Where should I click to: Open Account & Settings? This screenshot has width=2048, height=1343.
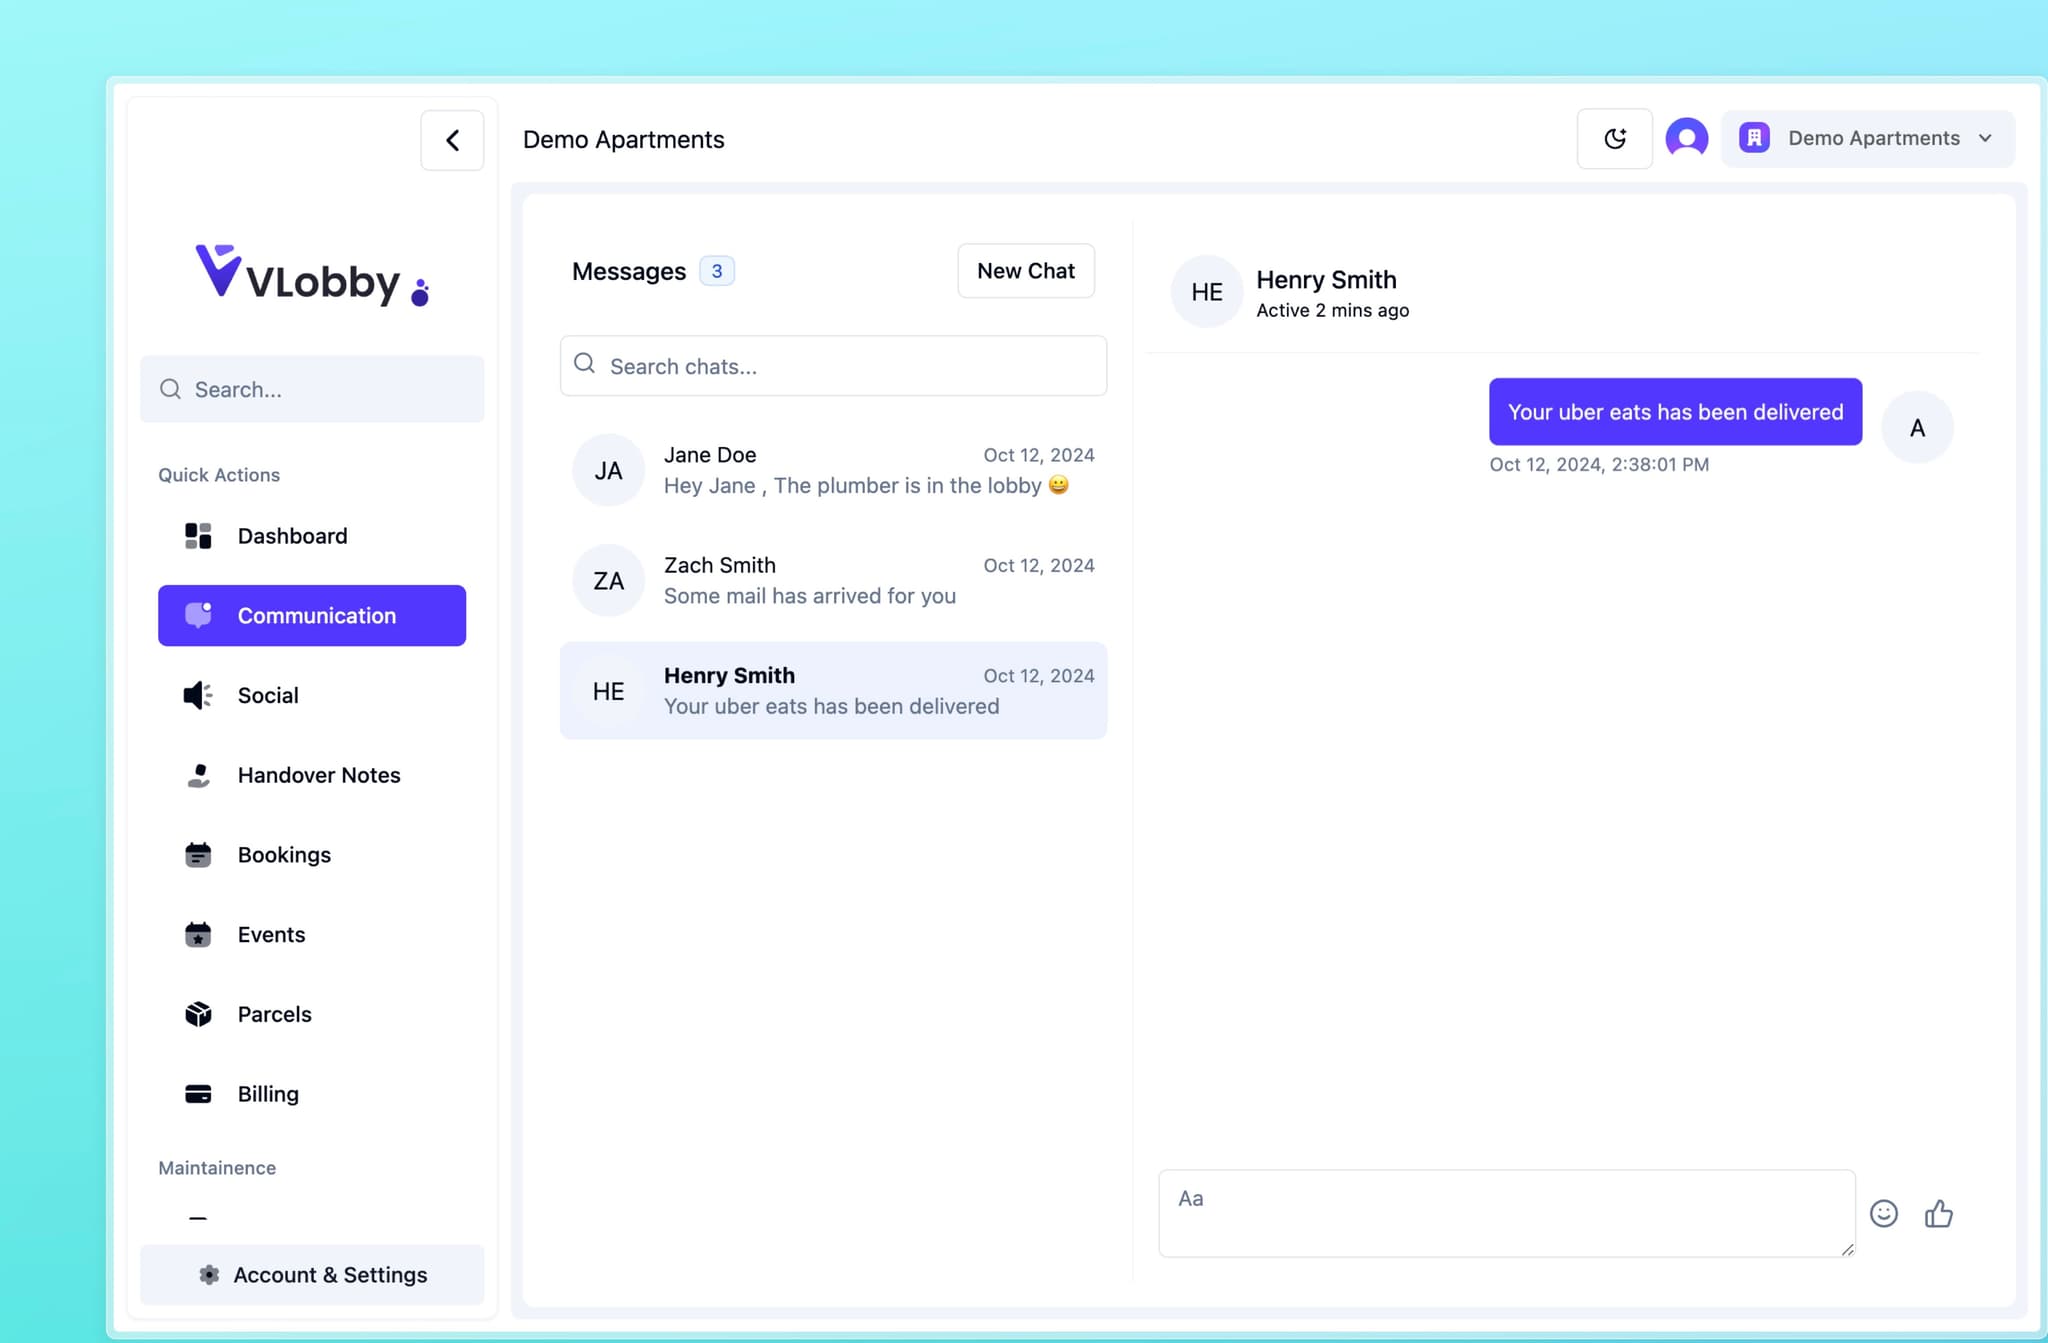312,1274
